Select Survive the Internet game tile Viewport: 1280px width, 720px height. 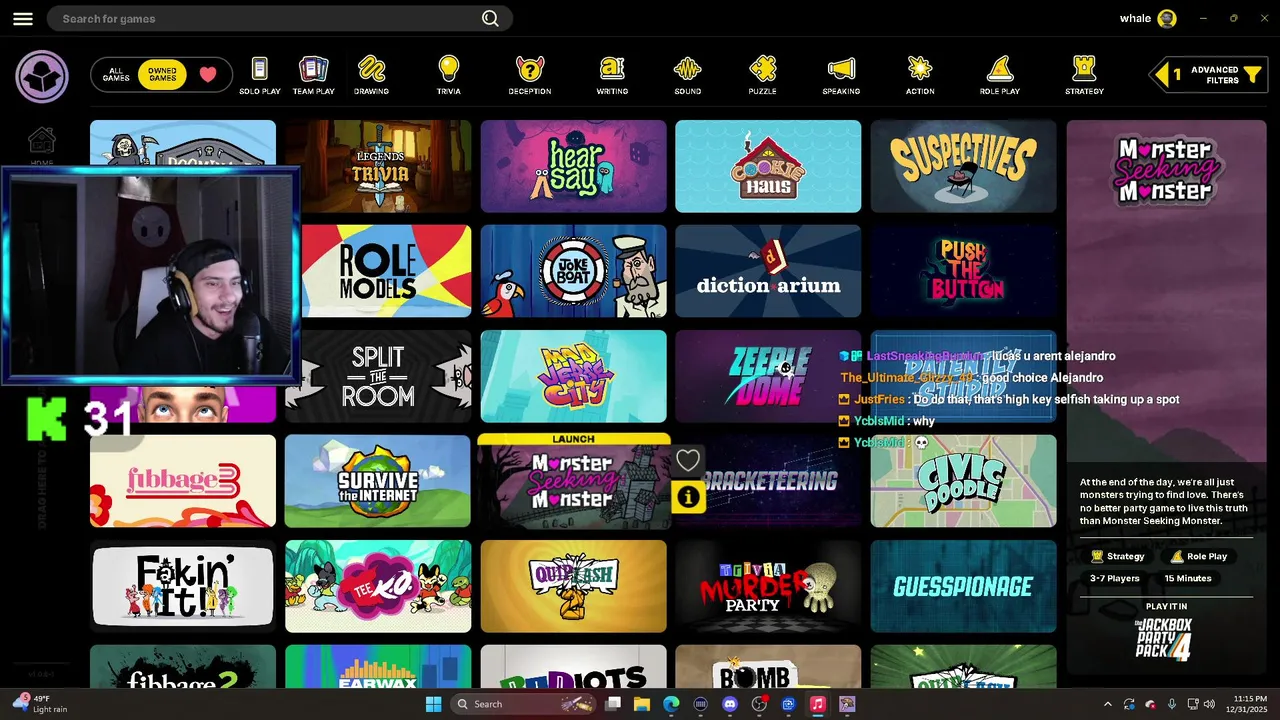point(378,481)
